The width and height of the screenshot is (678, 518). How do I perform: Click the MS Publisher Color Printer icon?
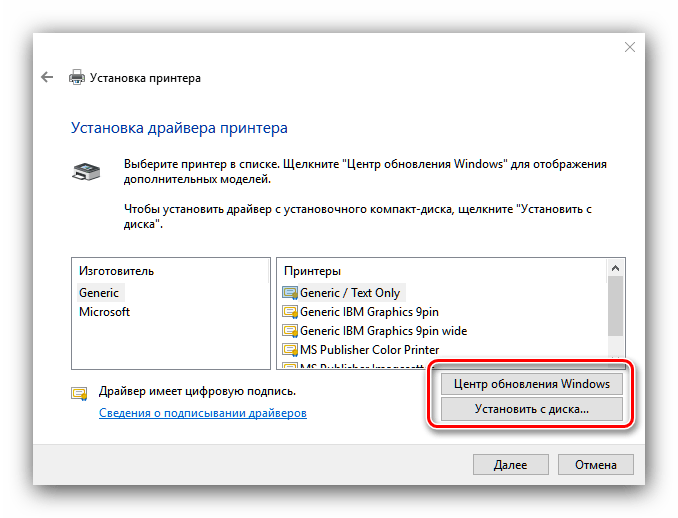pos(290,350)
